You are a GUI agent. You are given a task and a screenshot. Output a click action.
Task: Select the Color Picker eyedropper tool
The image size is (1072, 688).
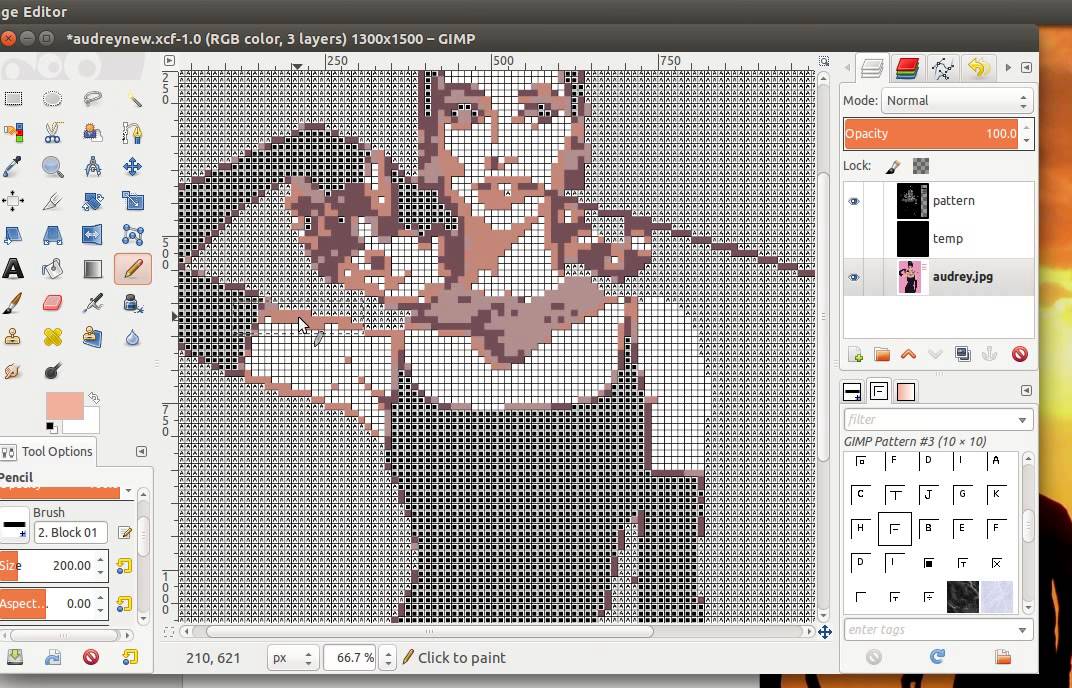pos(13,166)
